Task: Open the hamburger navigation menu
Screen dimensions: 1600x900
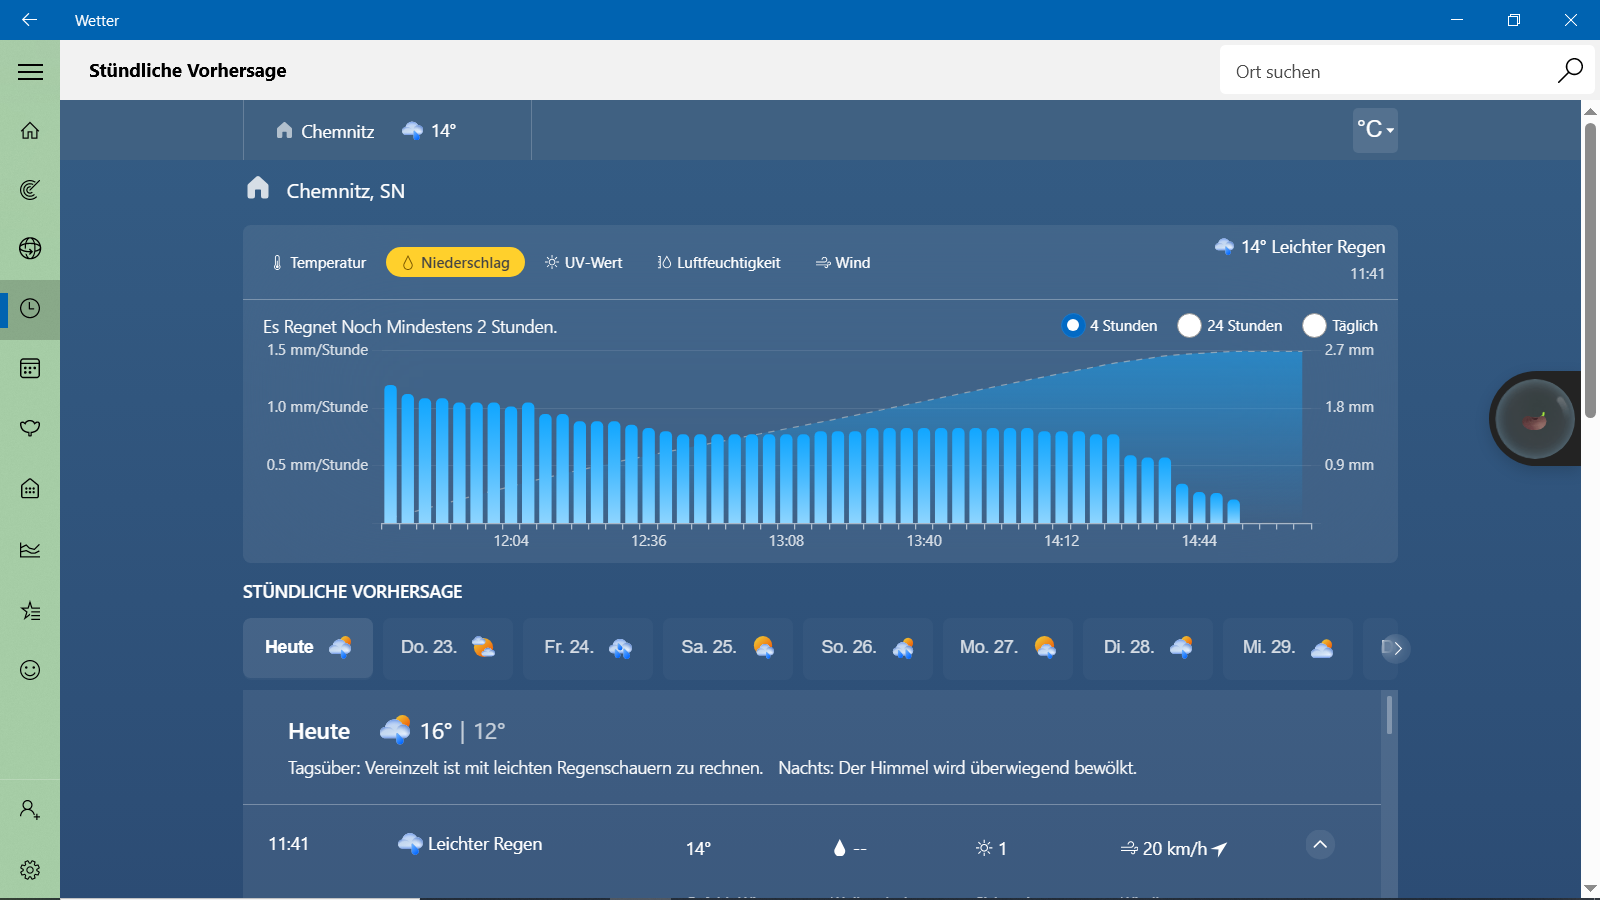Action: click(x=30, y=71)
